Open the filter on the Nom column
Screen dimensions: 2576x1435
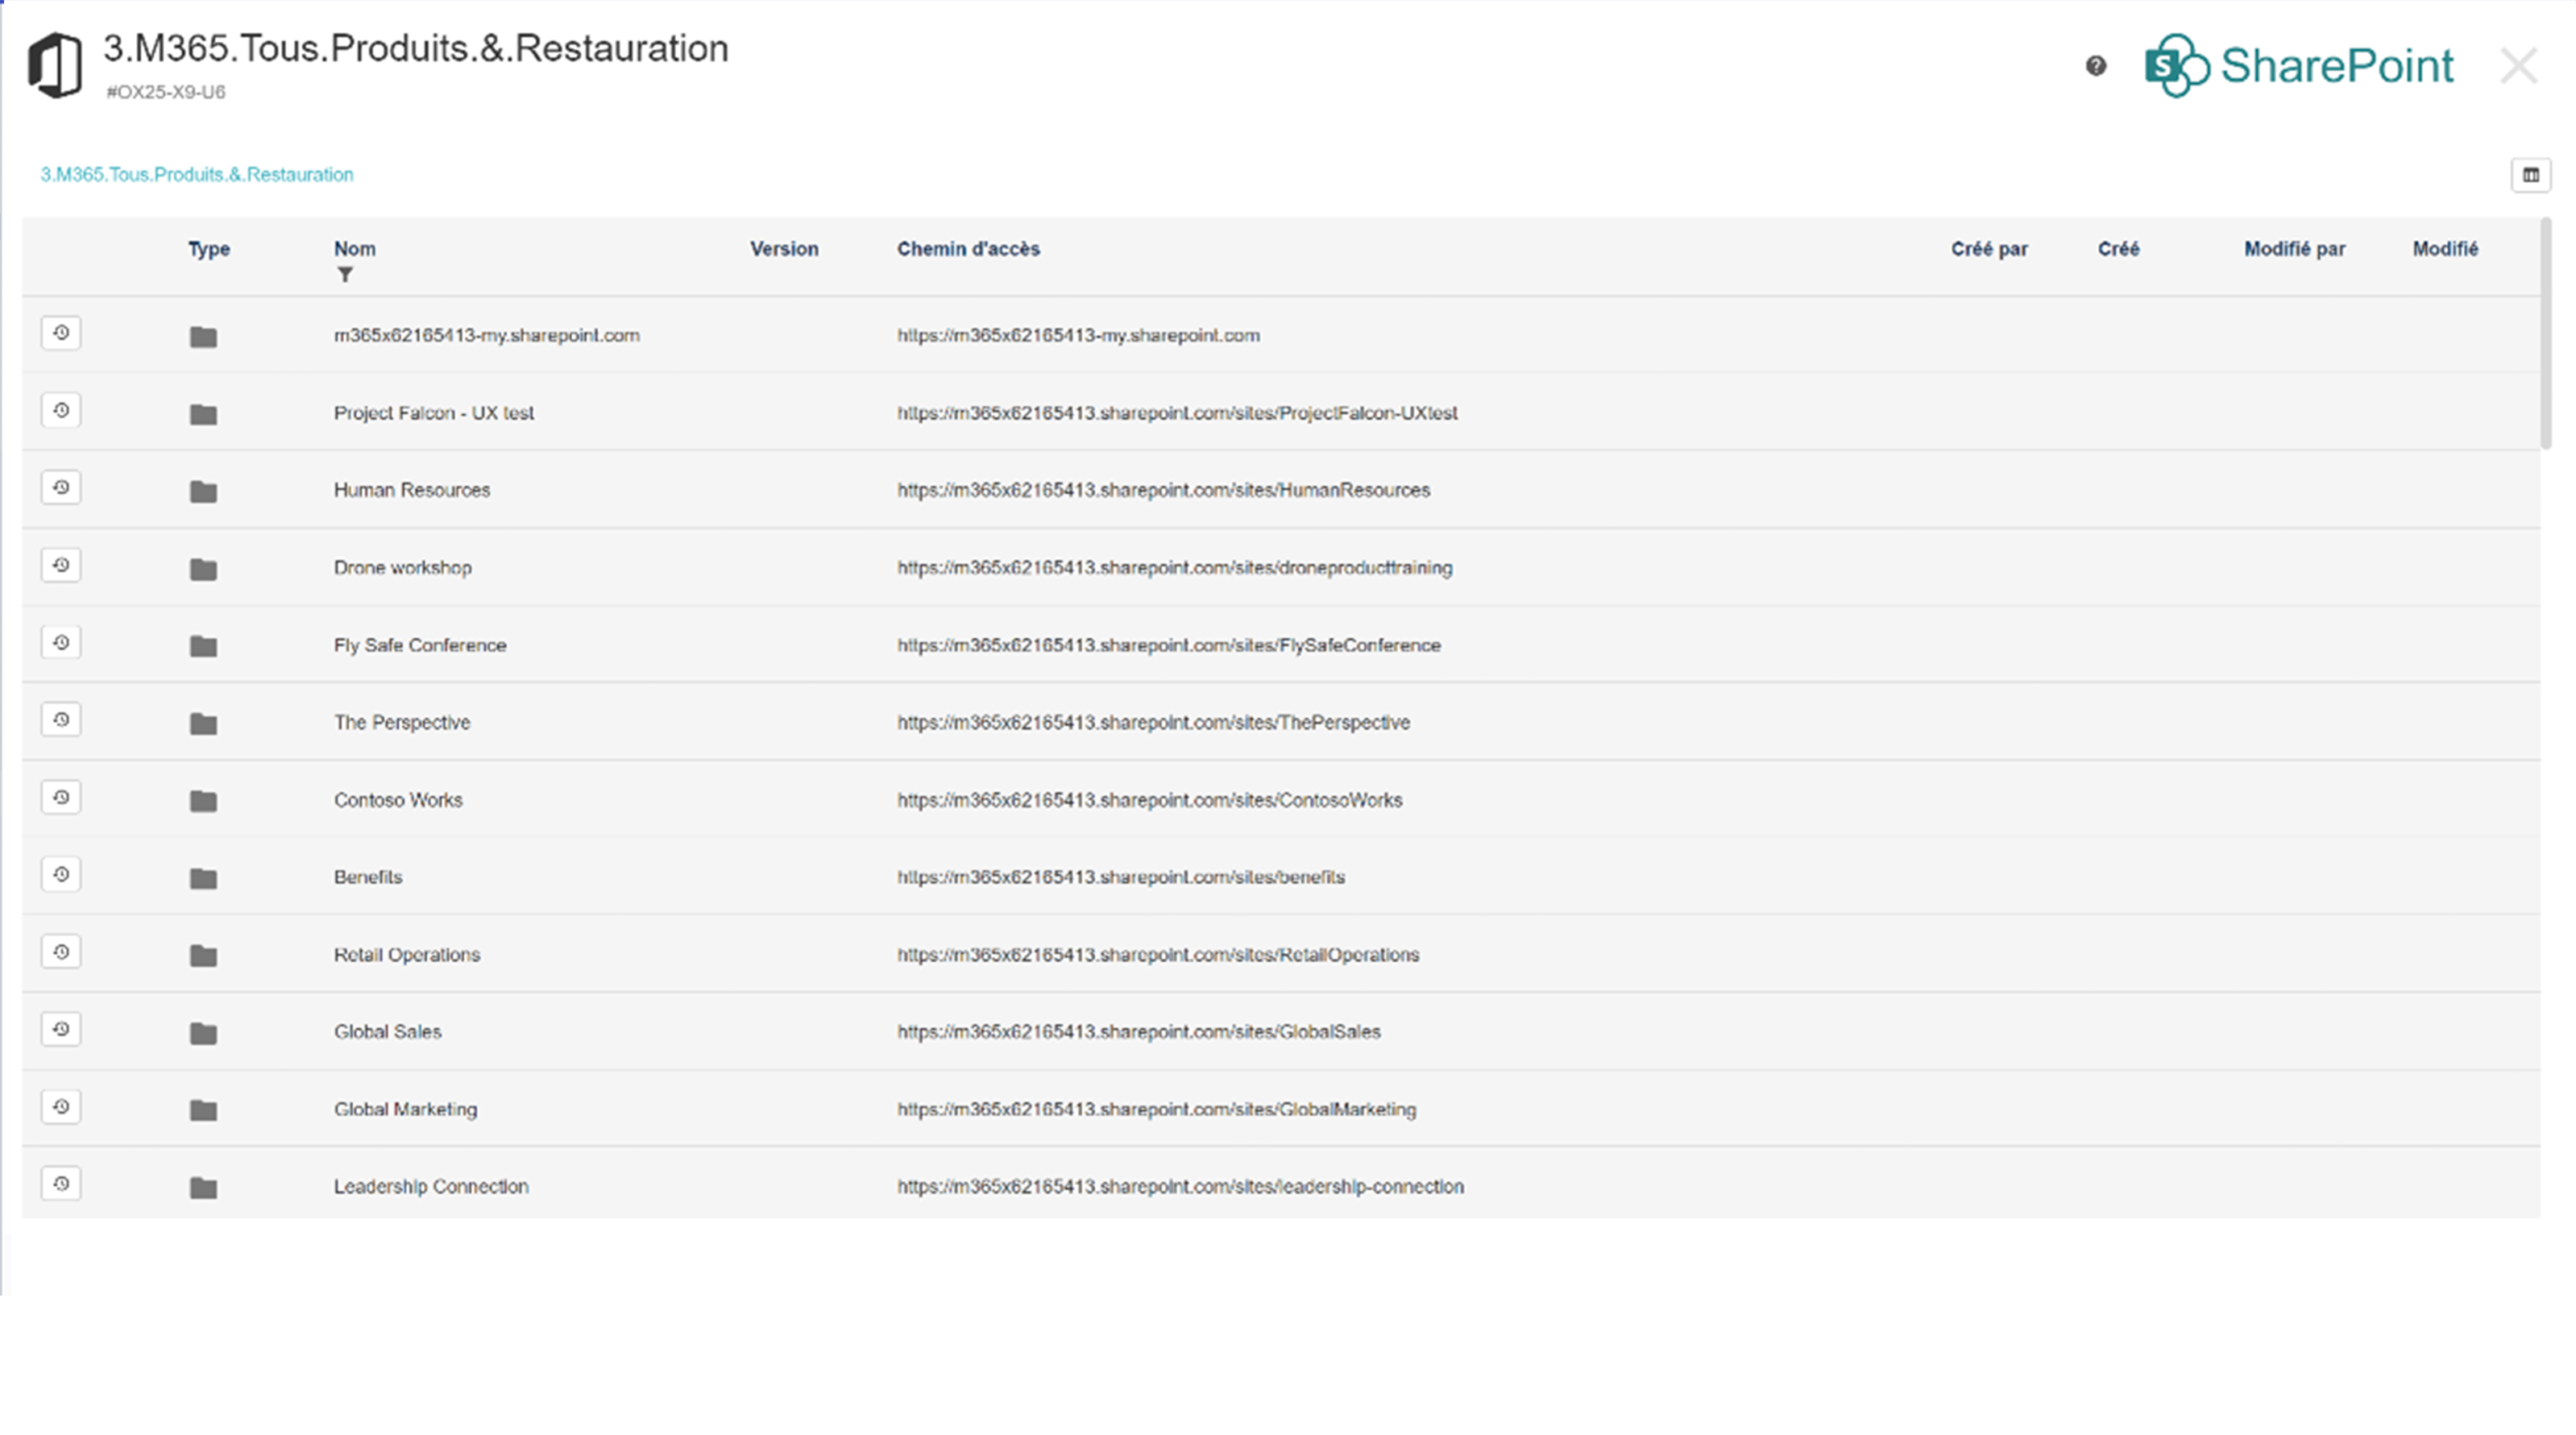pos(346,273)
